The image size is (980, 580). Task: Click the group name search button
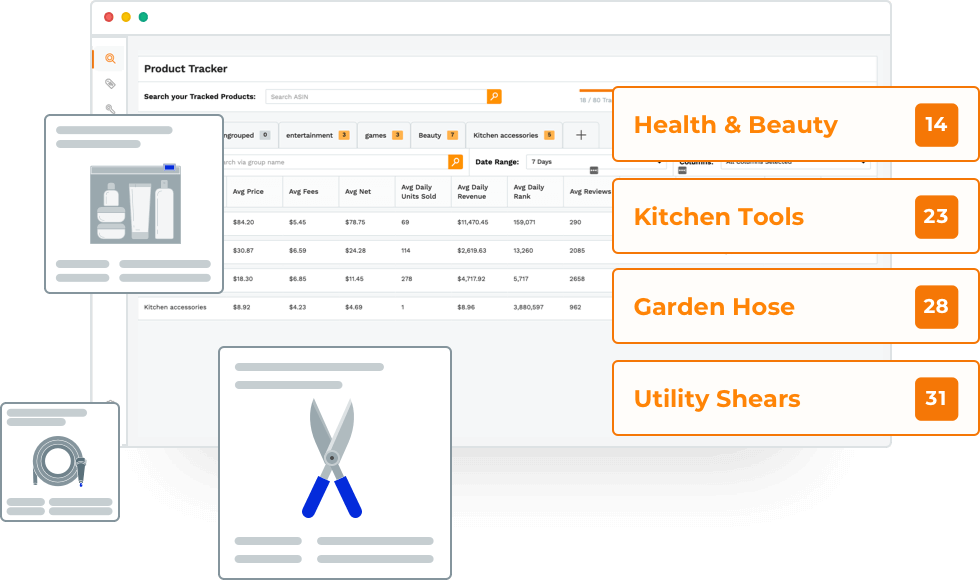pos(456,162)
